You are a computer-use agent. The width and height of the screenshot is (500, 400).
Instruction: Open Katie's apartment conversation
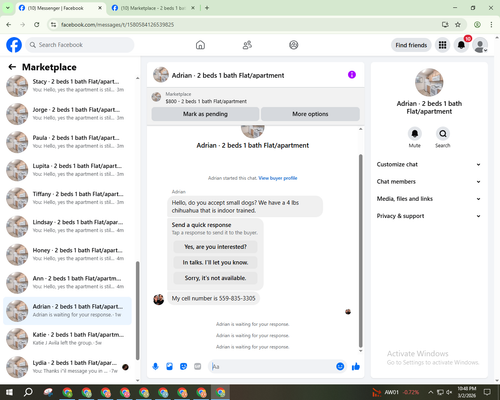67,339
